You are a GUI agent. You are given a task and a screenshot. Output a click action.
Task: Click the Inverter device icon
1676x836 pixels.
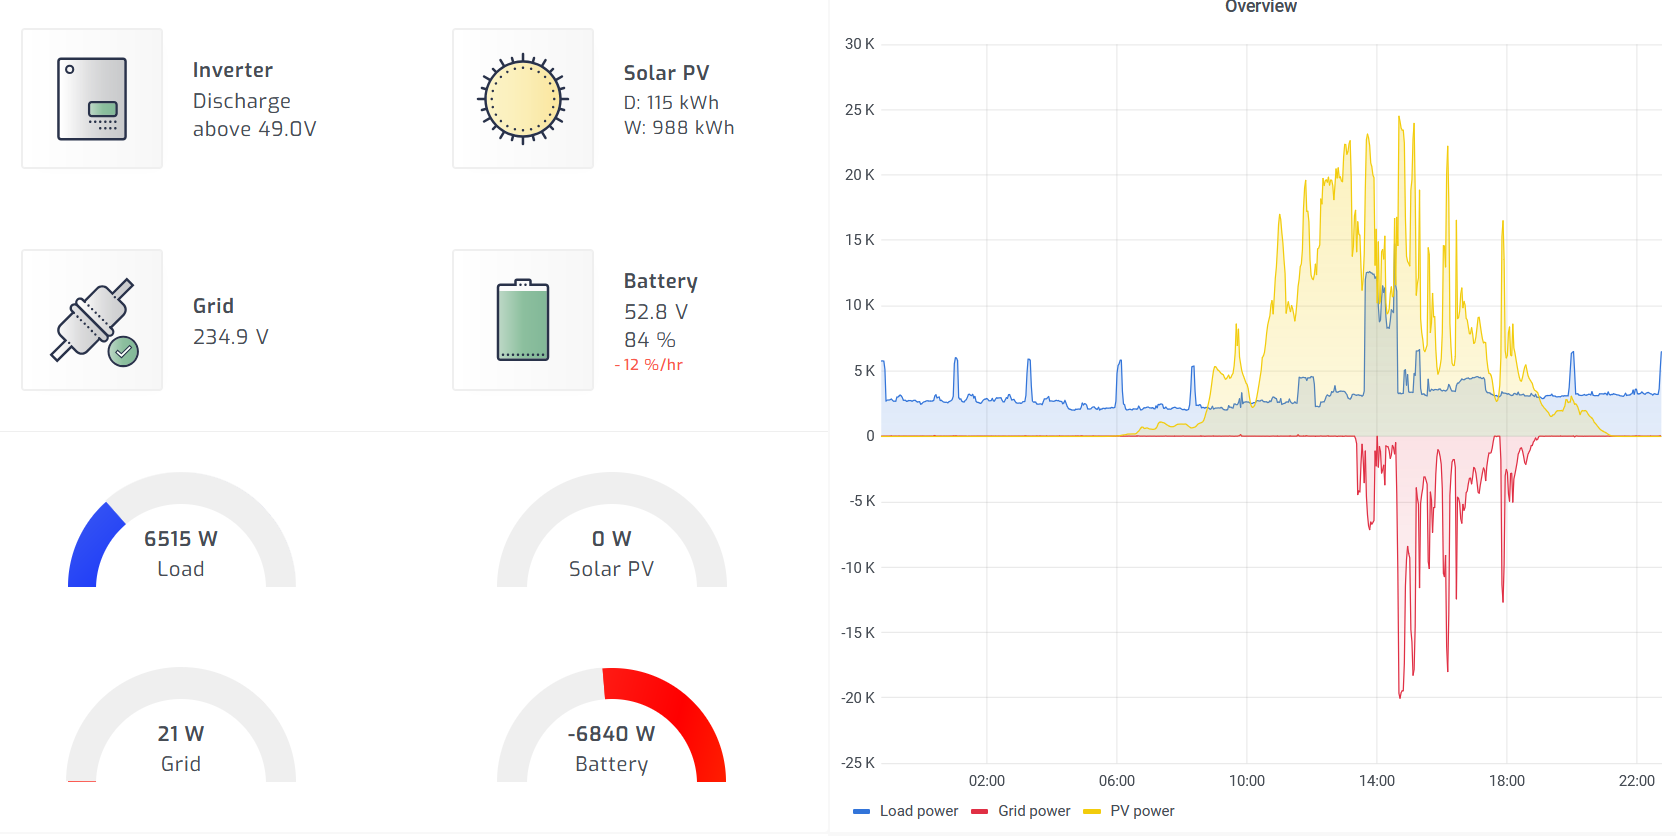coord(92,99)
